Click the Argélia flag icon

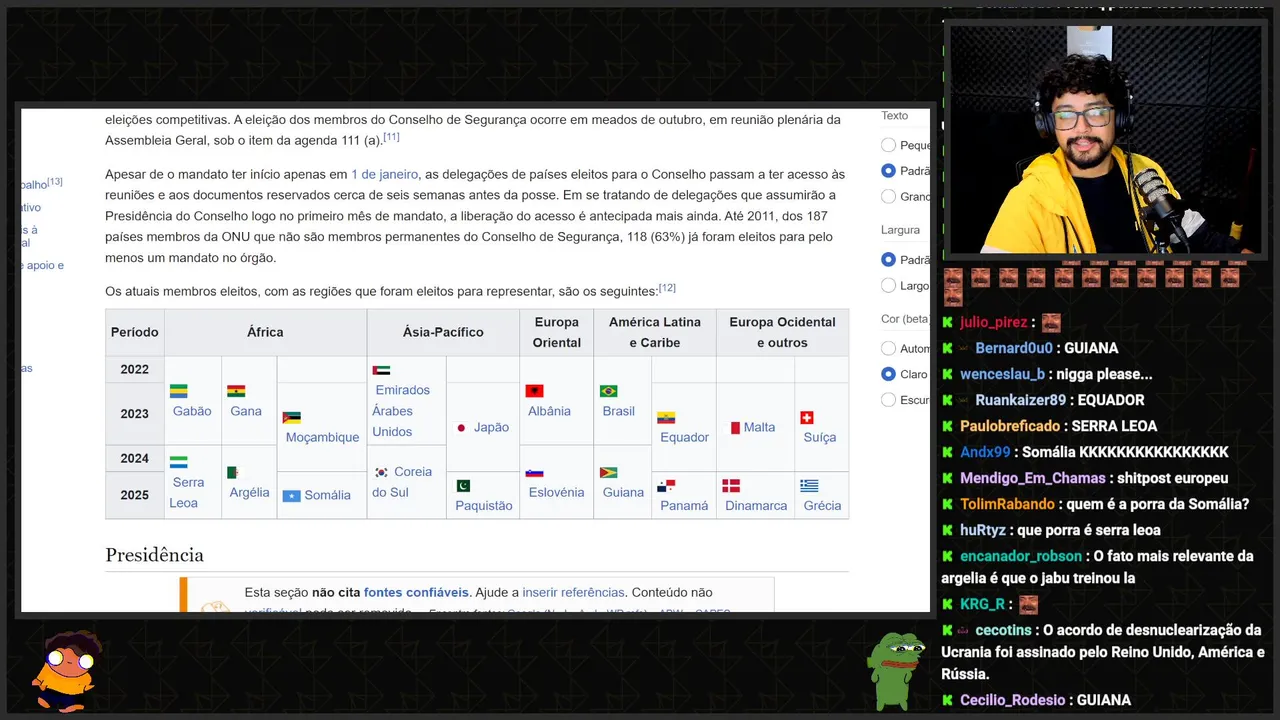[x=233, y=472]
